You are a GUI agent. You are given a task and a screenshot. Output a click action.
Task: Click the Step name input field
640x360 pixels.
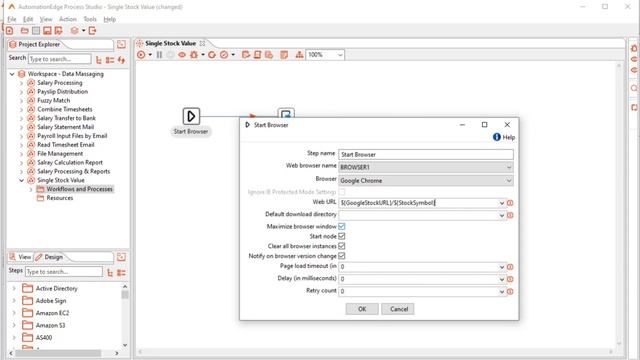coord(426,154)
